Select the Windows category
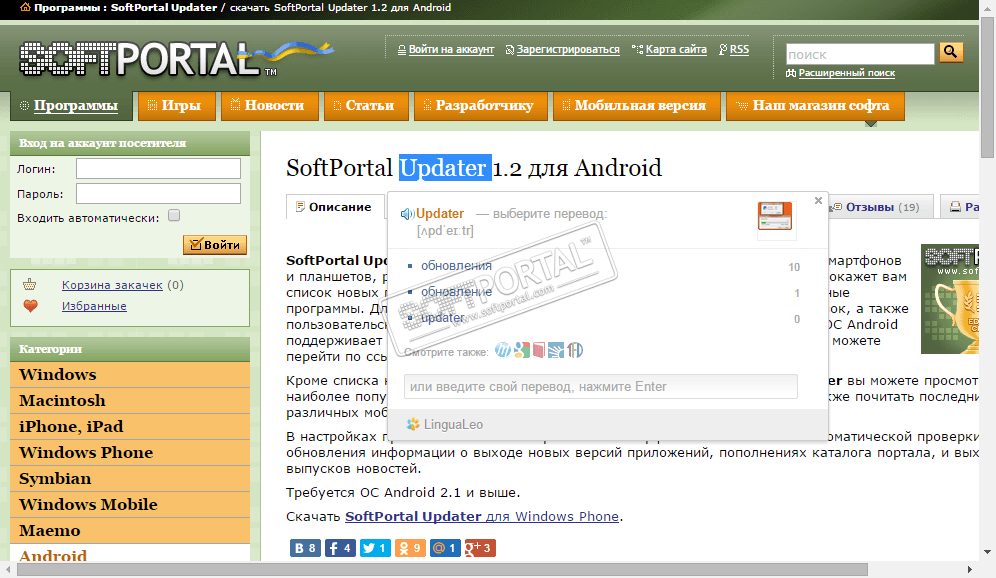996x578 pixels. (x=130, y=375)
